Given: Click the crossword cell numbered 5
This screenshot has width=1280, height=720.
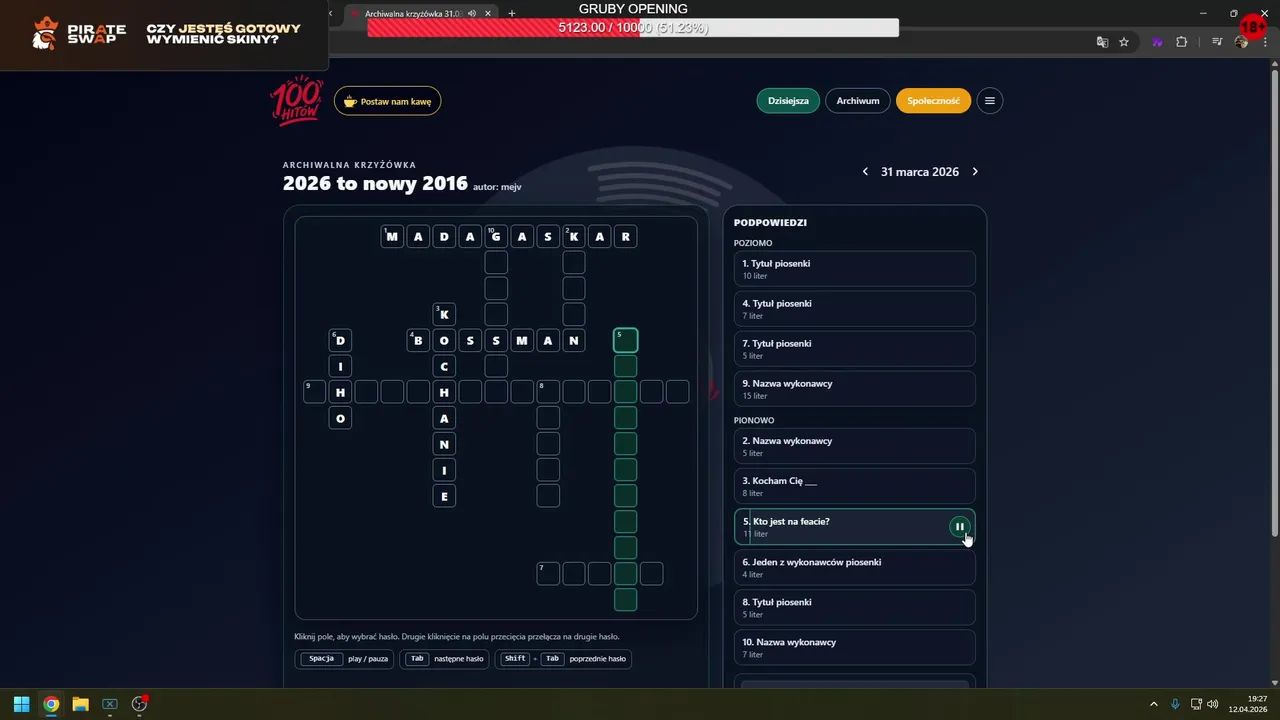Looking at the screenshot, I should click(x=625, y=340).
